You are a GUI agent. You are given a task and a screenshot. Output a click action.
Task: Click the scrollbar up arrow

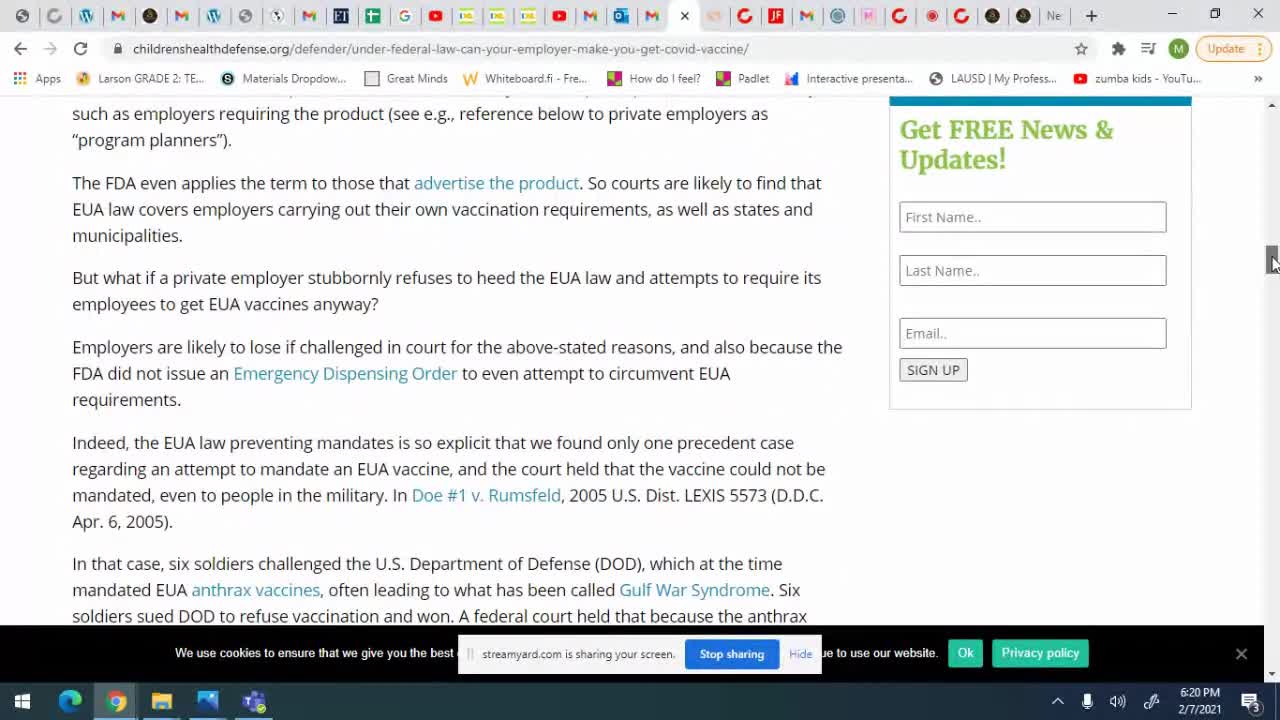coord(1272,104)
